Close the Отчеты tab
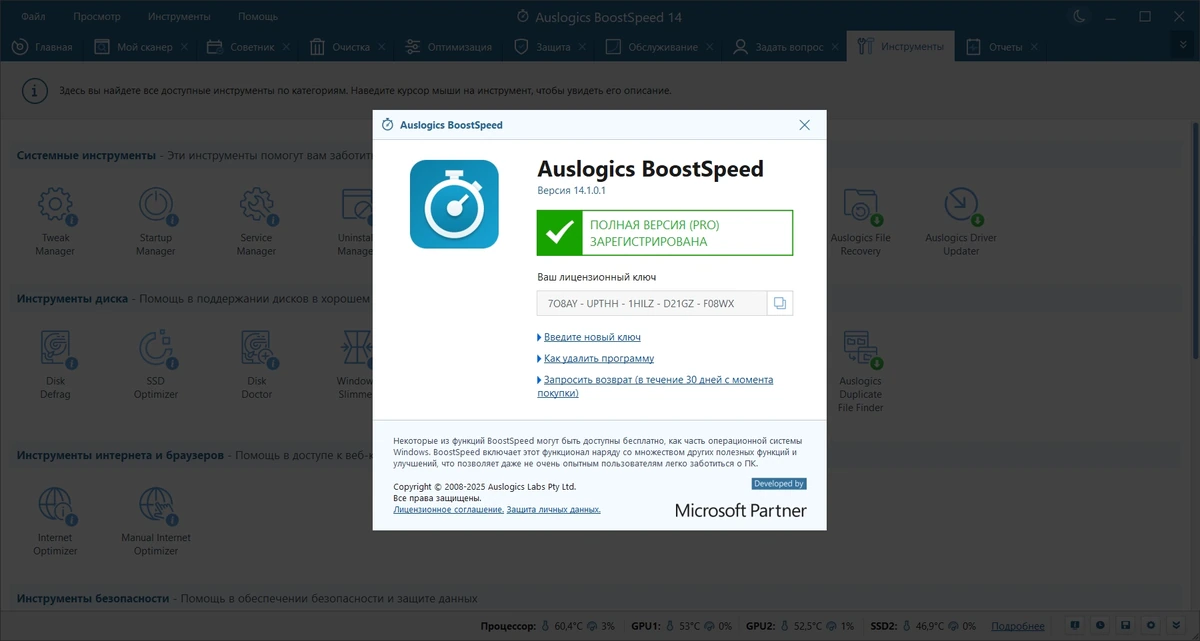The height and width of the screenshot is (641, 1200). [x=1036, y=47]
